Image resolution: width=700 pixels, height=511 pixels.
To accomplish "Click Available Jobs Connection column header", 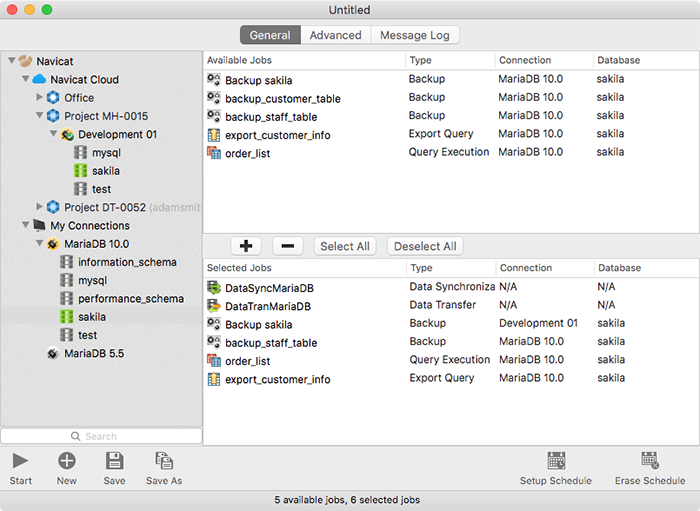I will 544,60.
